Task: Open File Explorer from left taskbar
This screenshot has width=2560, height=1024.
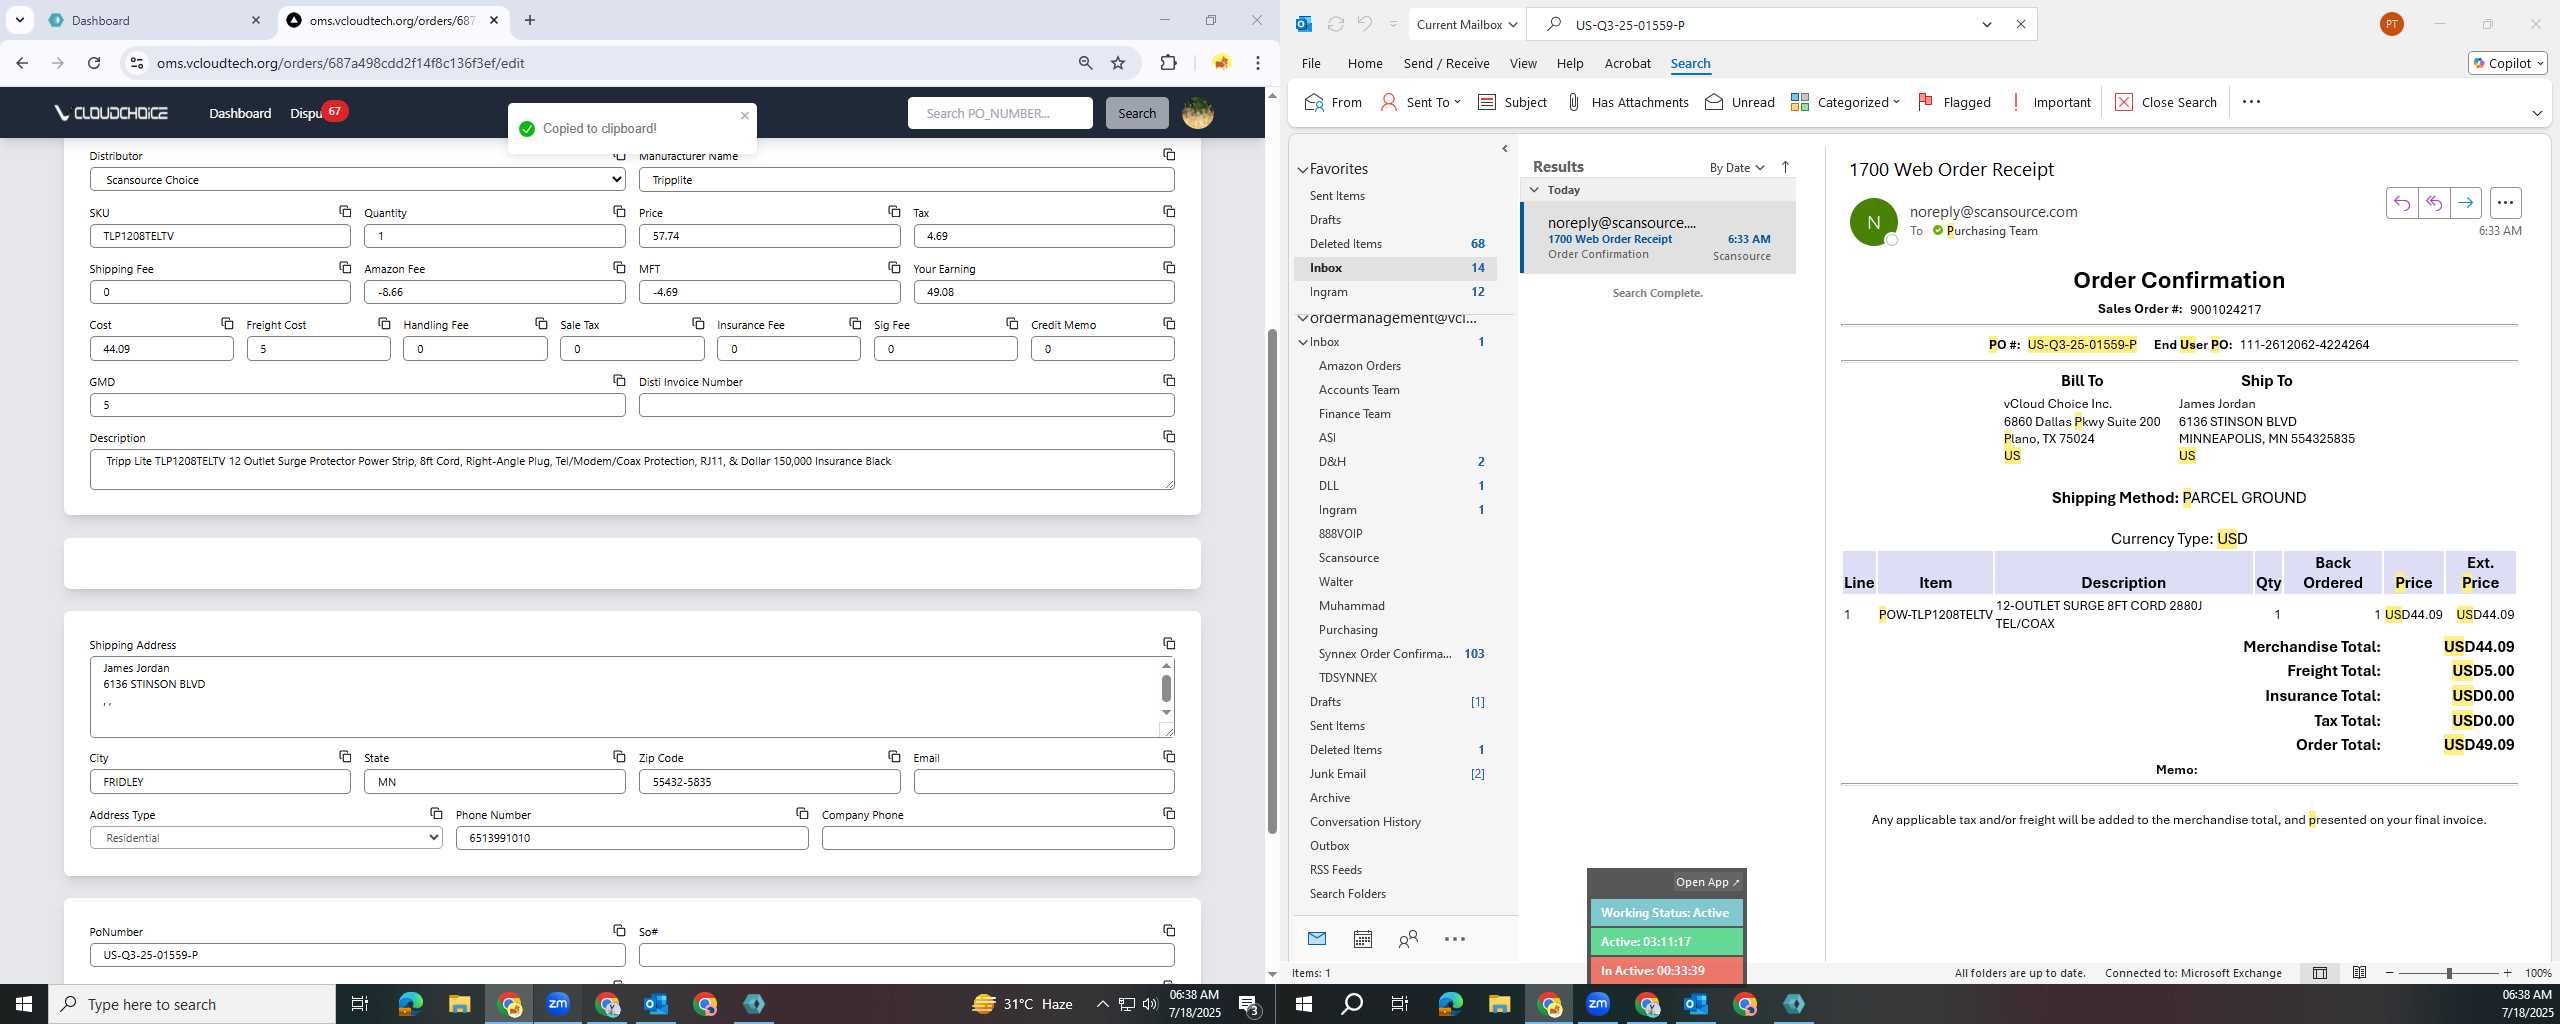Action: (459, 1004)
